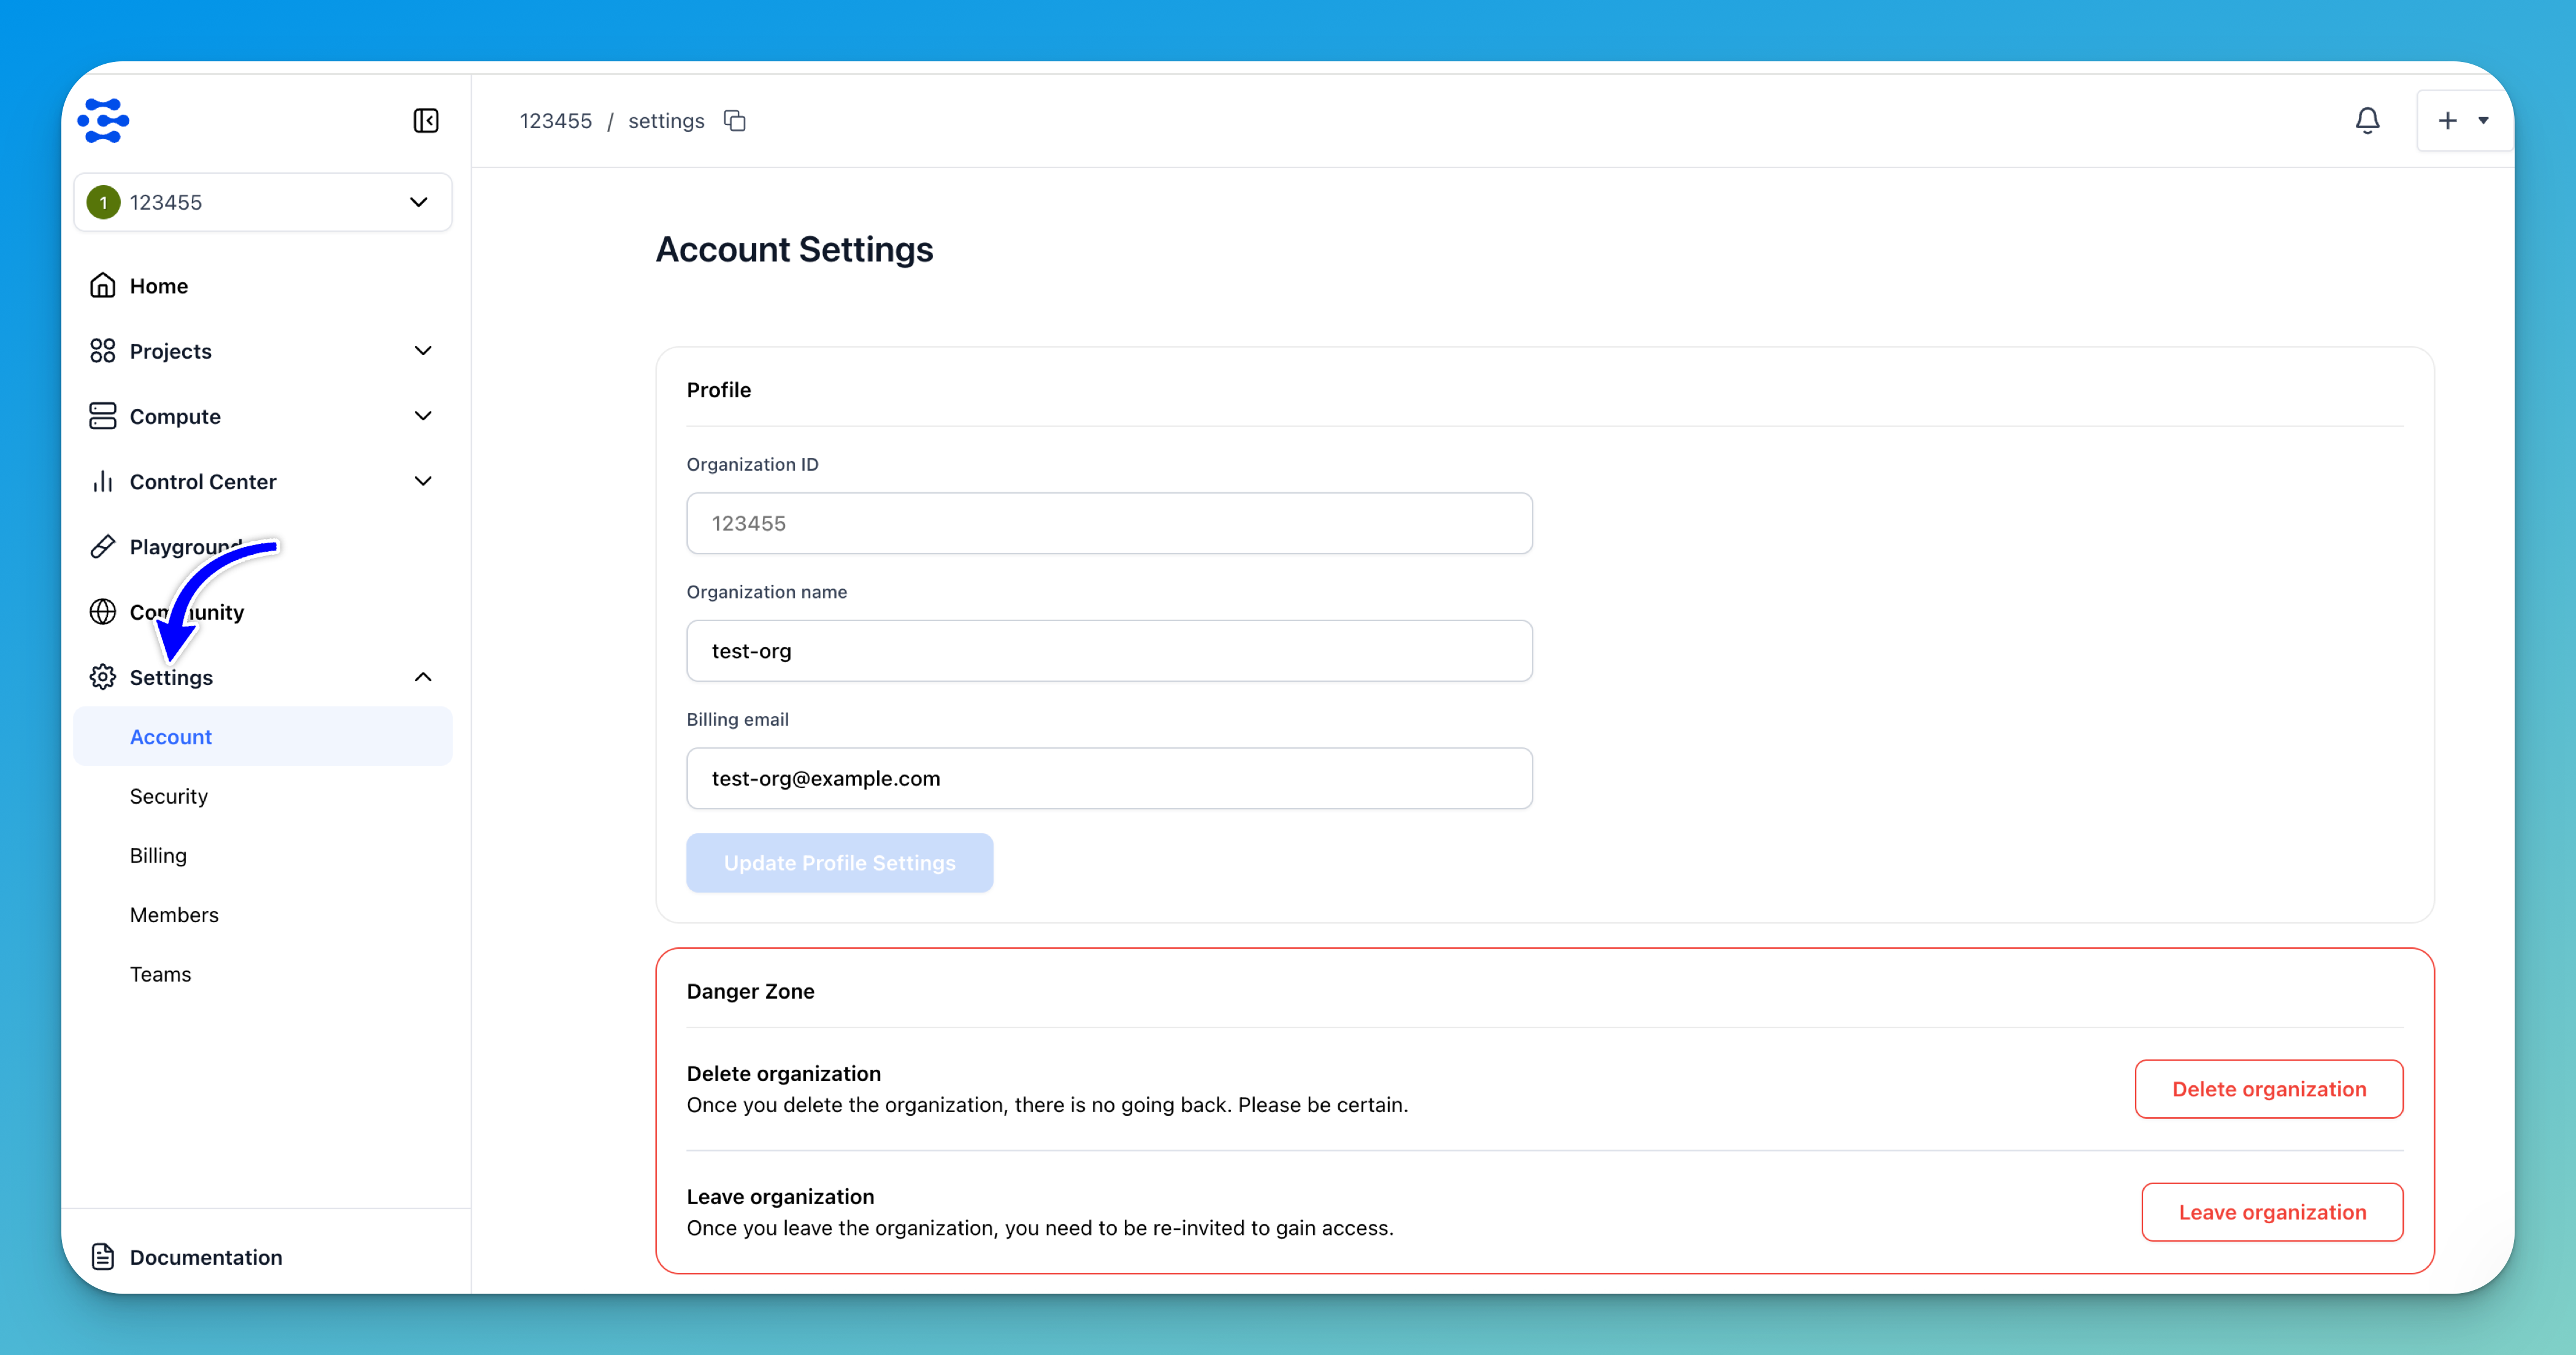This screenshot has height=1355, width=2576.
Task: Copy the breadcrumb path with the copy icon
Action: click(735, 121)
